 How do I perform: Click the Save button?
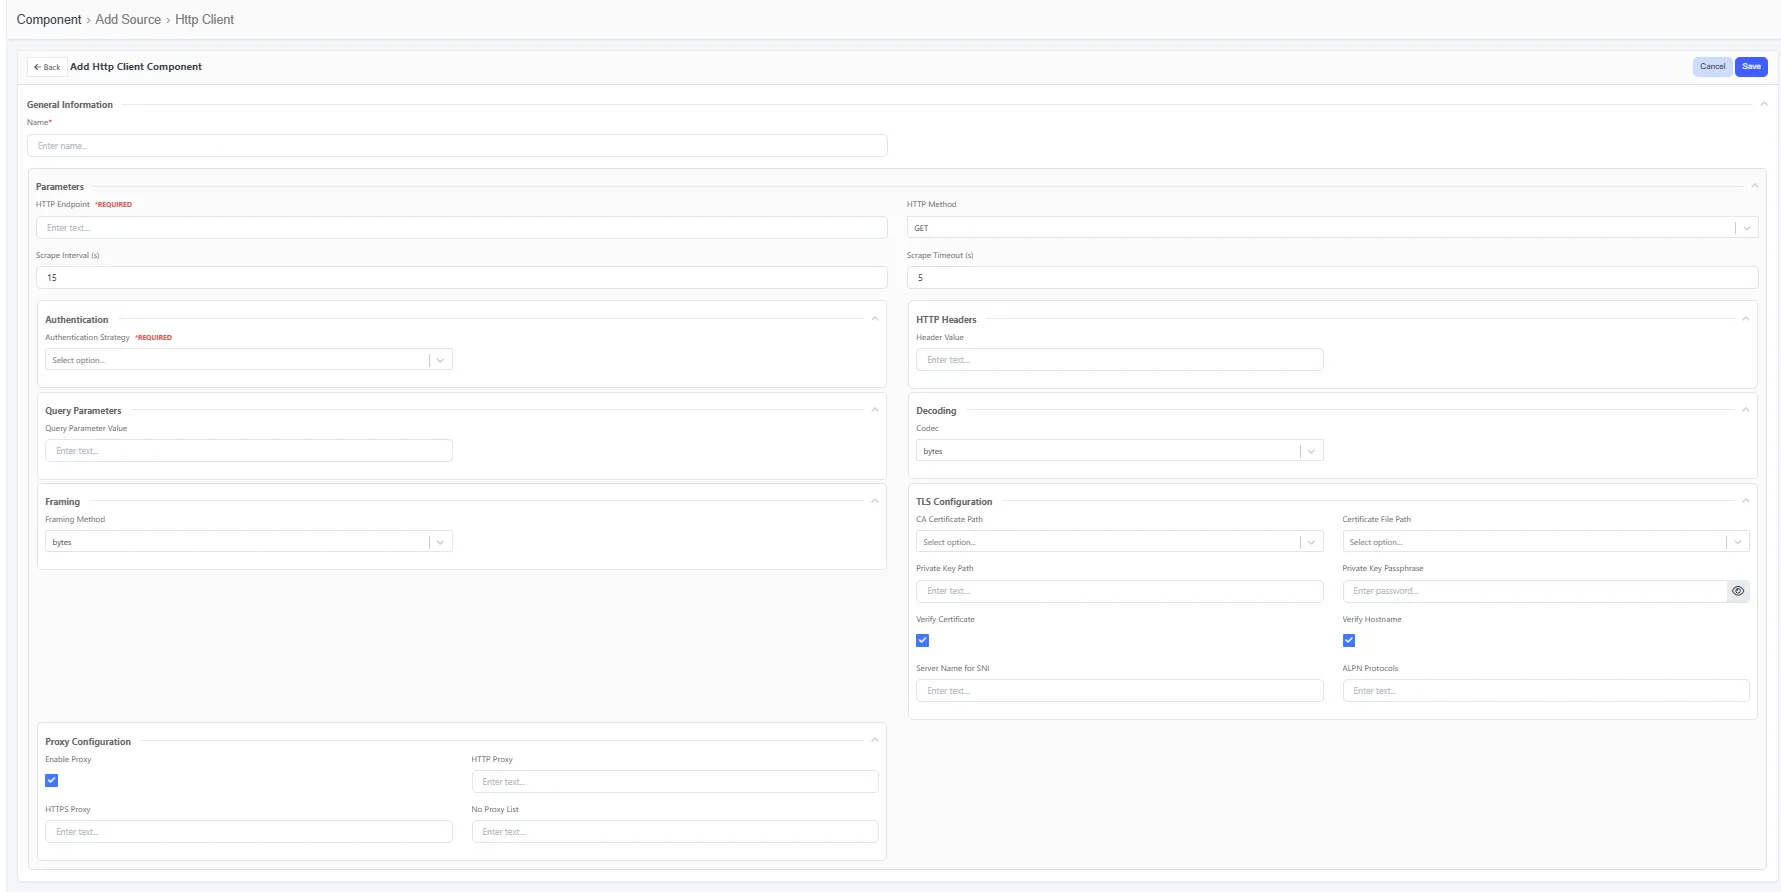click(1751, 67)
